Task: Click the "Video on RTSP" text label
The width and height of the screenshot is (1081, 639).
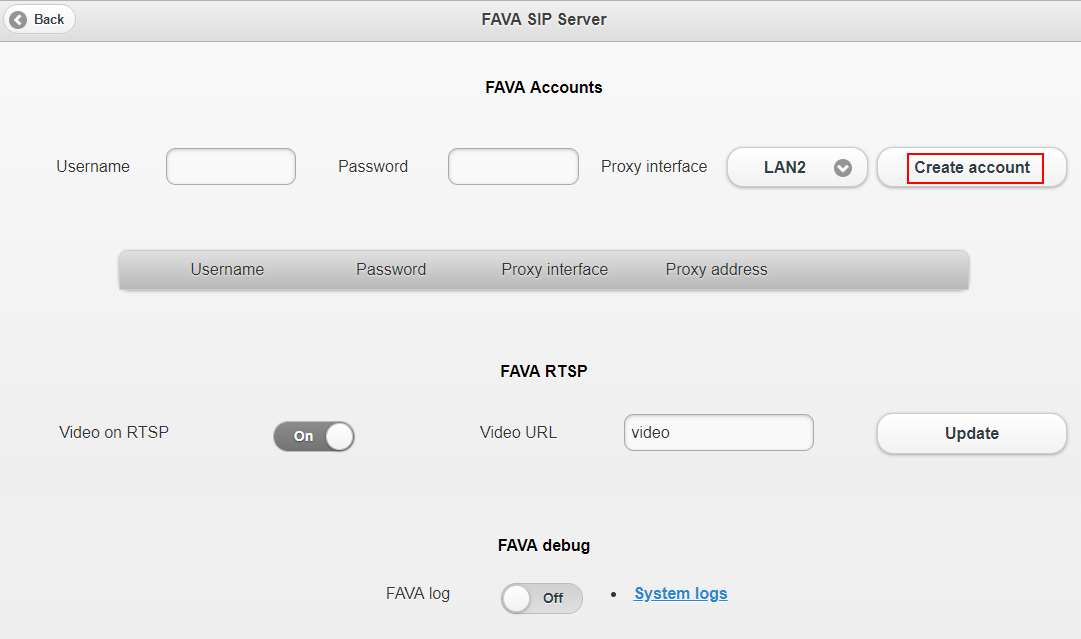Action: click(114, 432)
